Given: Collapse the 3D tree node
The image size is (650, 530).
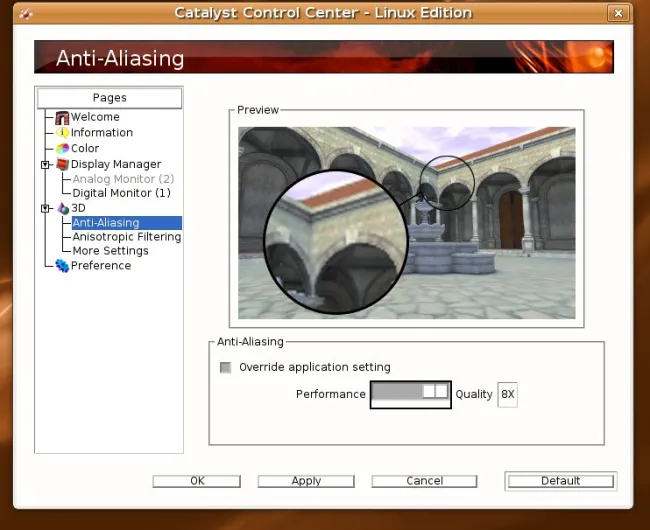Looking at the screenshot, I should point(45,208).
